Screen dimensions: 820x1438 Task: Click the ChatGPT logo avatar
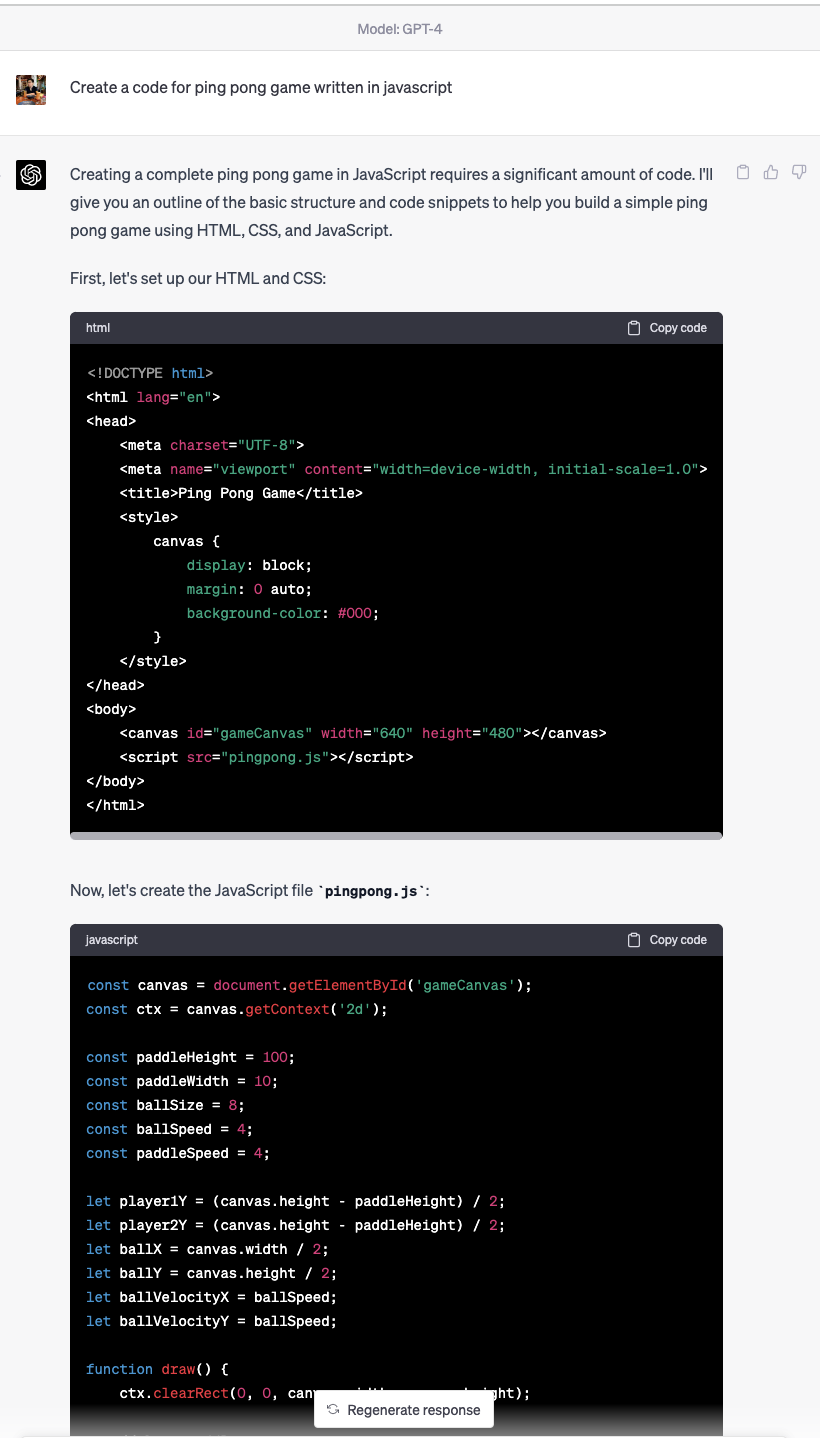coord(31,175)
